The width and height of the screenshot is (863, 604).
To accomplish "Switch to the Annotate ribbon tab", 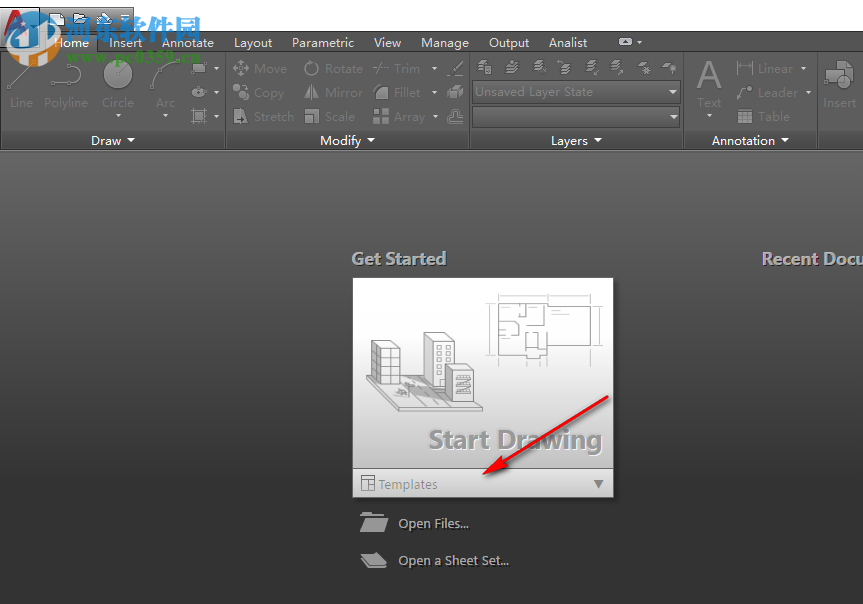I will 188,43.
